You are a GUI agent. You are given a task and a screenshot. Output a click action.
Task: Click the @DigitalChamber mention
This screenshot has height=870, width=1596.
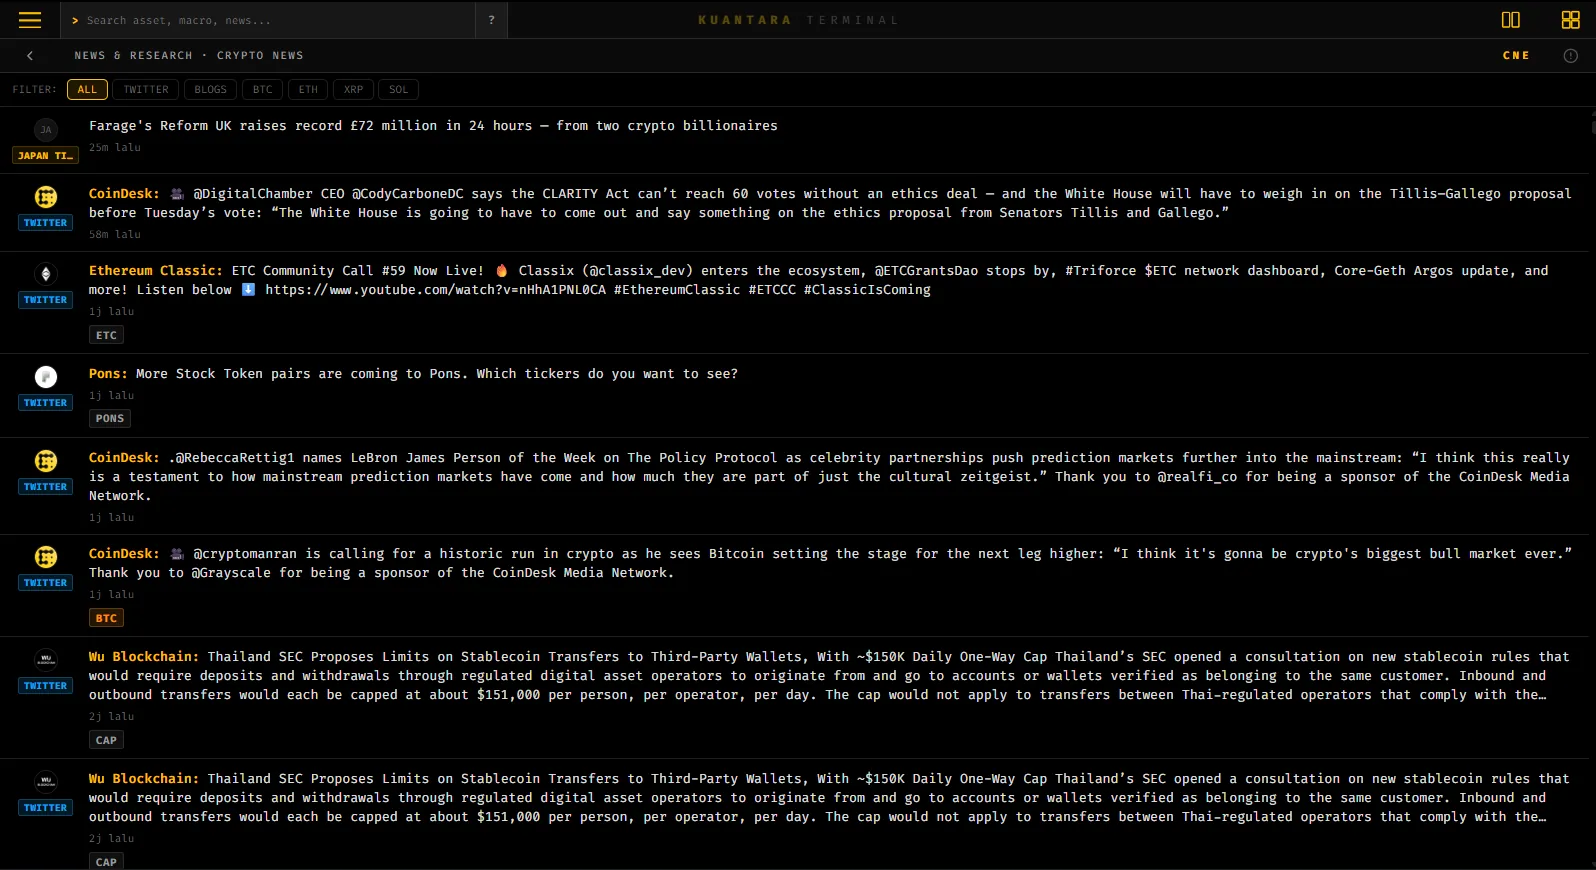tap(252, 194)
